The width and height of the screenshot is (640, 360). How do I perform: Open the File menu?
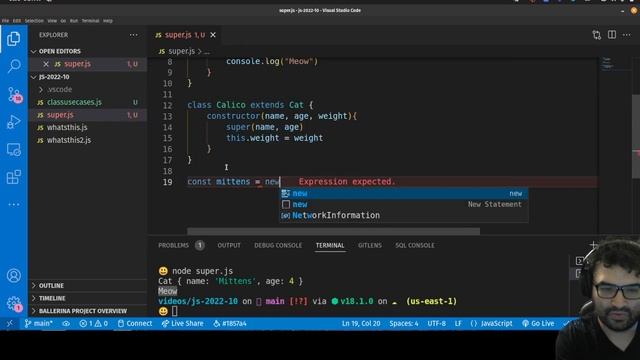(x=5, y=21)
